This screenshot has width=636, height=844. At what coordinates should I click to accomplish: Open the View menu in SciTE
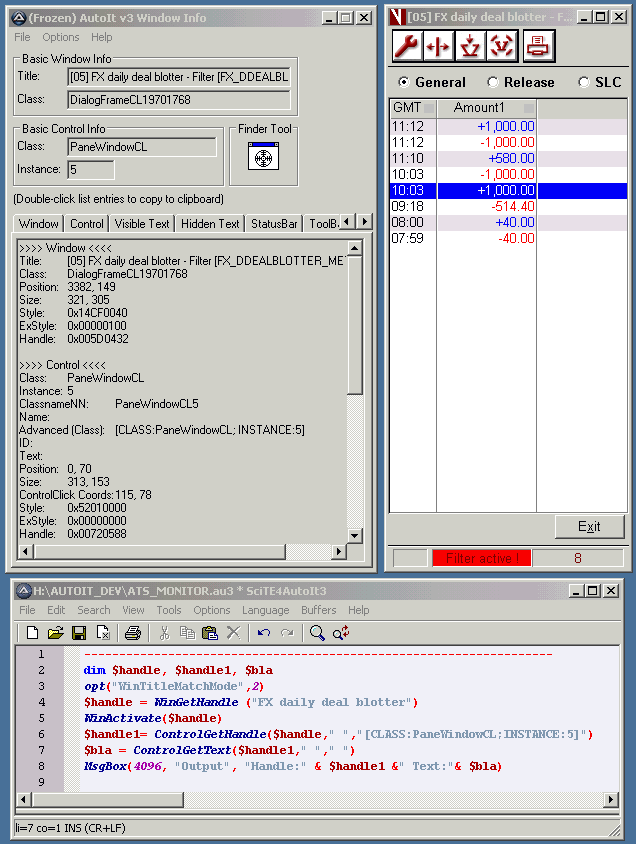coord(133,610)
